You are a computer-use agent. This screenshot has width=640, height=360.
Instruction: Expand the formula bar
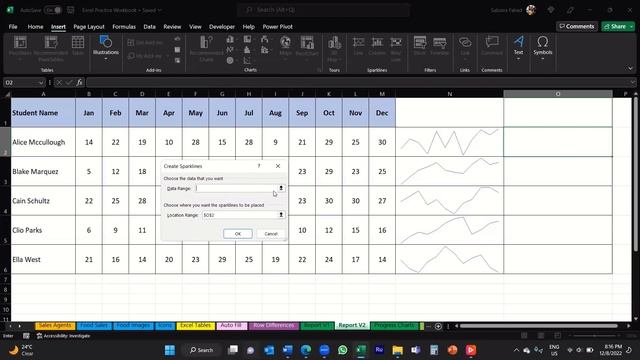click(632, 82)
